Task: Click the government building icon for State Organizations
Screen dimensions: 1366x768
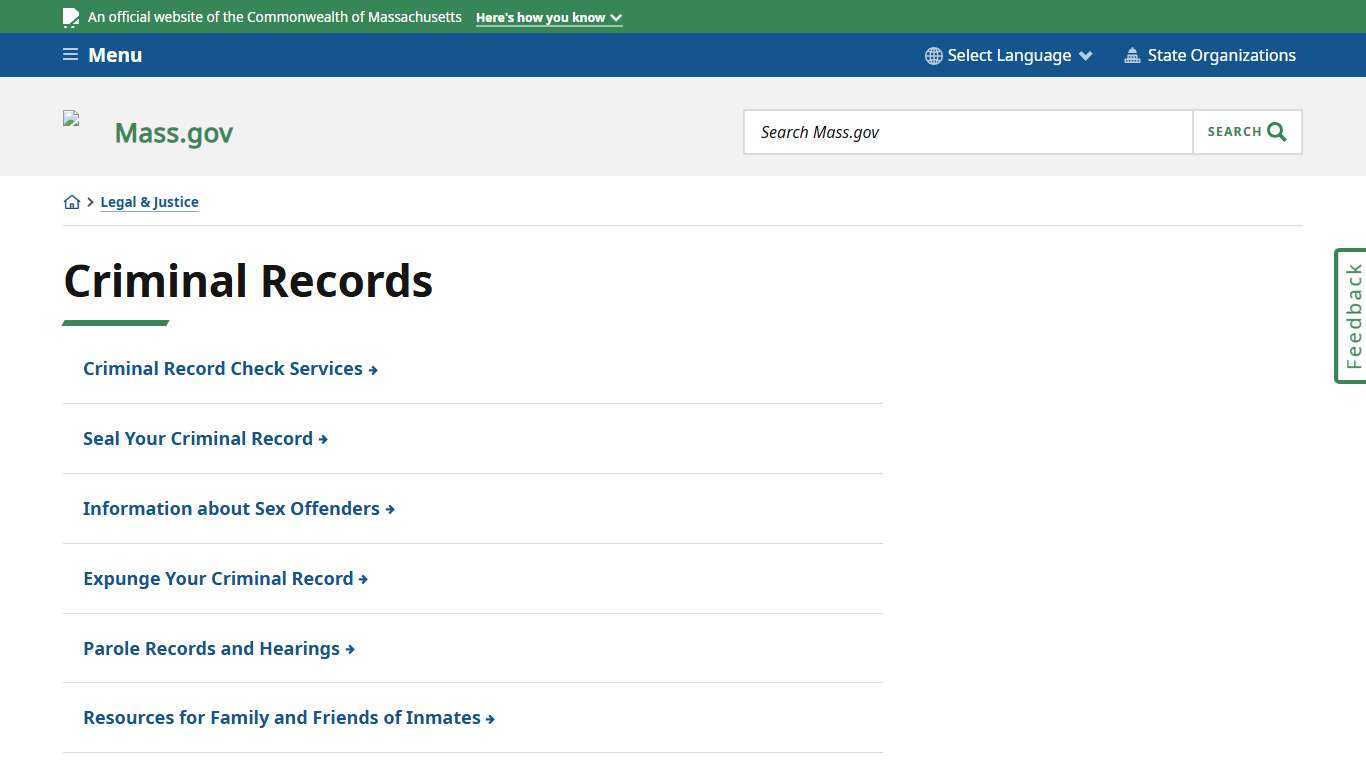Action: tap(1131, 55)
